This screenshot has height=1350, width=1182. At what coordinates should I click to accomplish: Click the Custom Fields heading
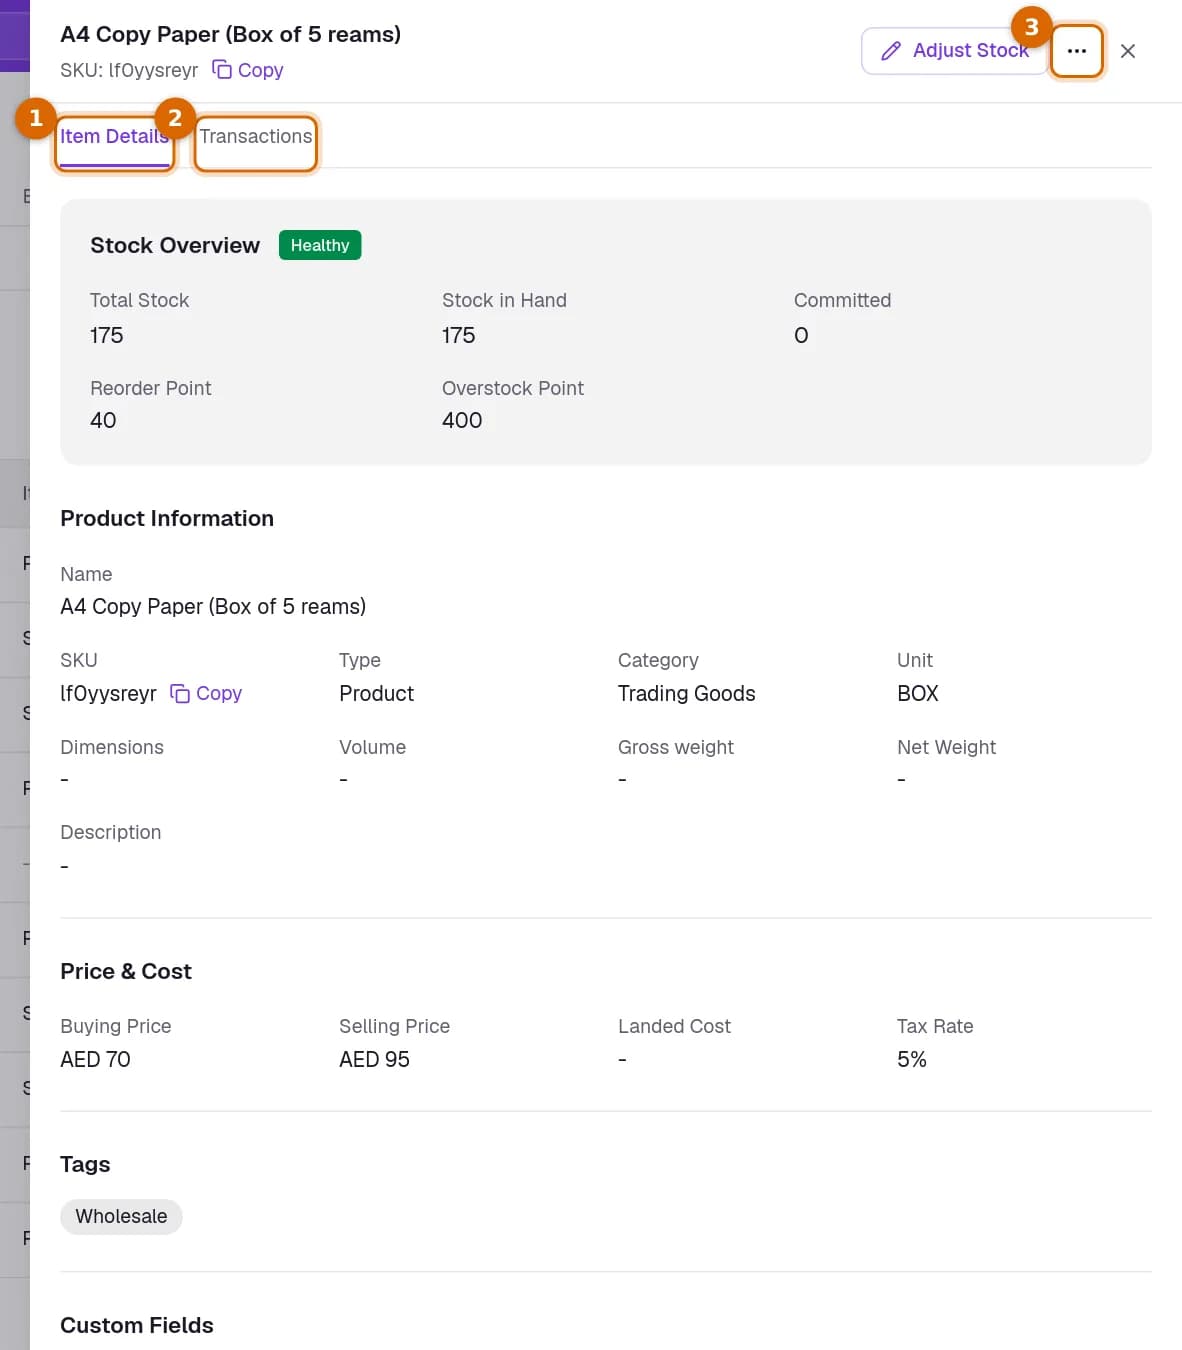click(x=137, y=1326)
